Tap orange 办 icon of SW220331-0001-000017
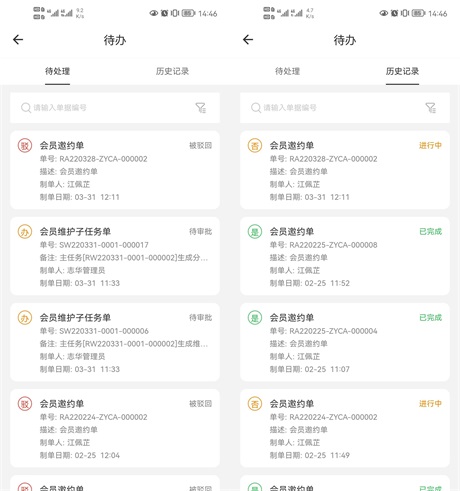Screen dimensions: 460x491 click(25, 231)
